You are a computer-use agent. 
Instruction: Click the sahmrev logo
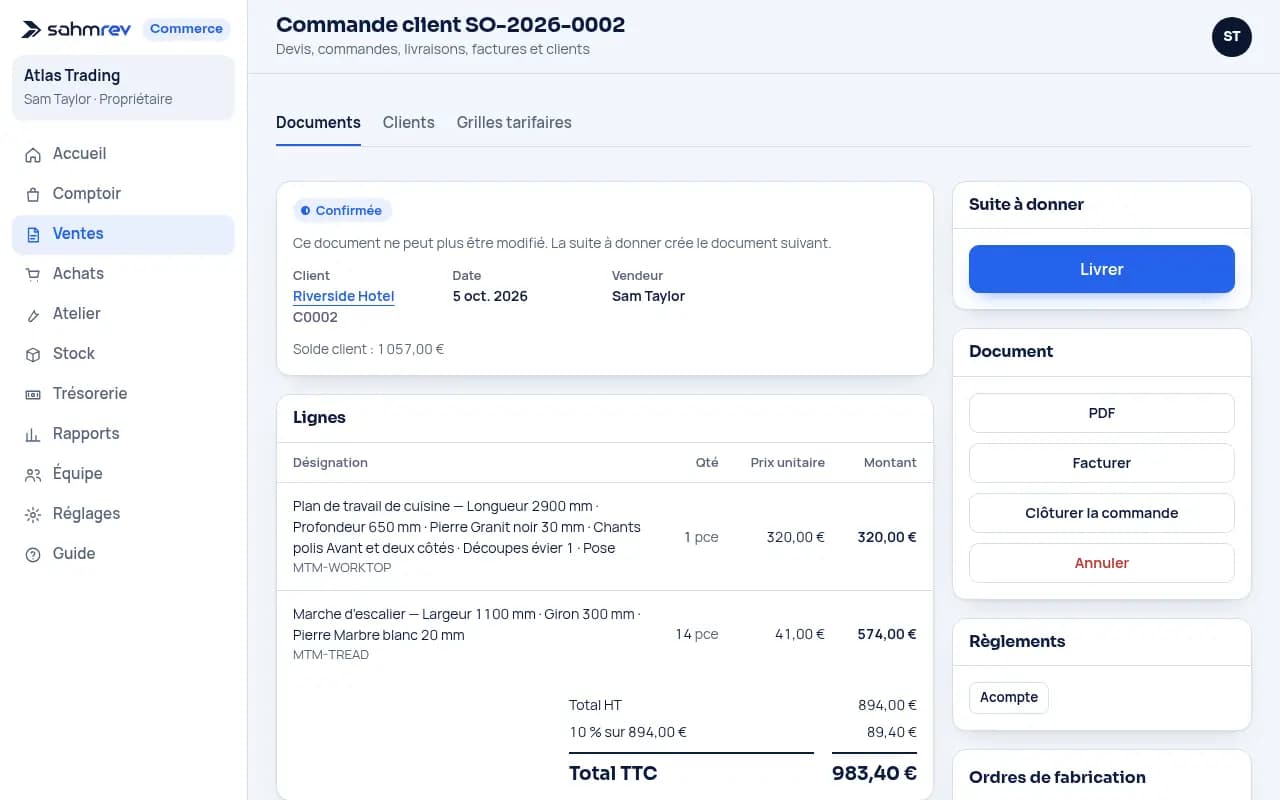pyautogui.click(x=77, y=29)
